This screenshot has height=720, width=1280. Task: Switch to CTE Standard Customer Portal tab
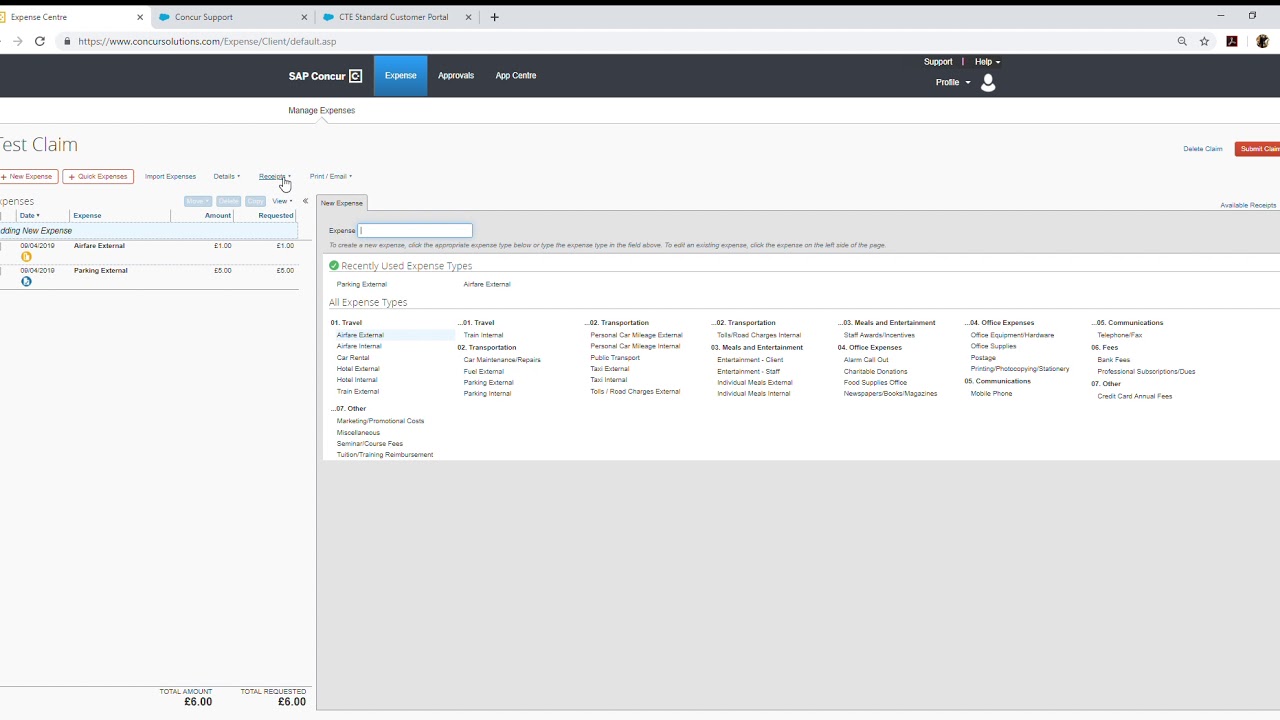397,17
